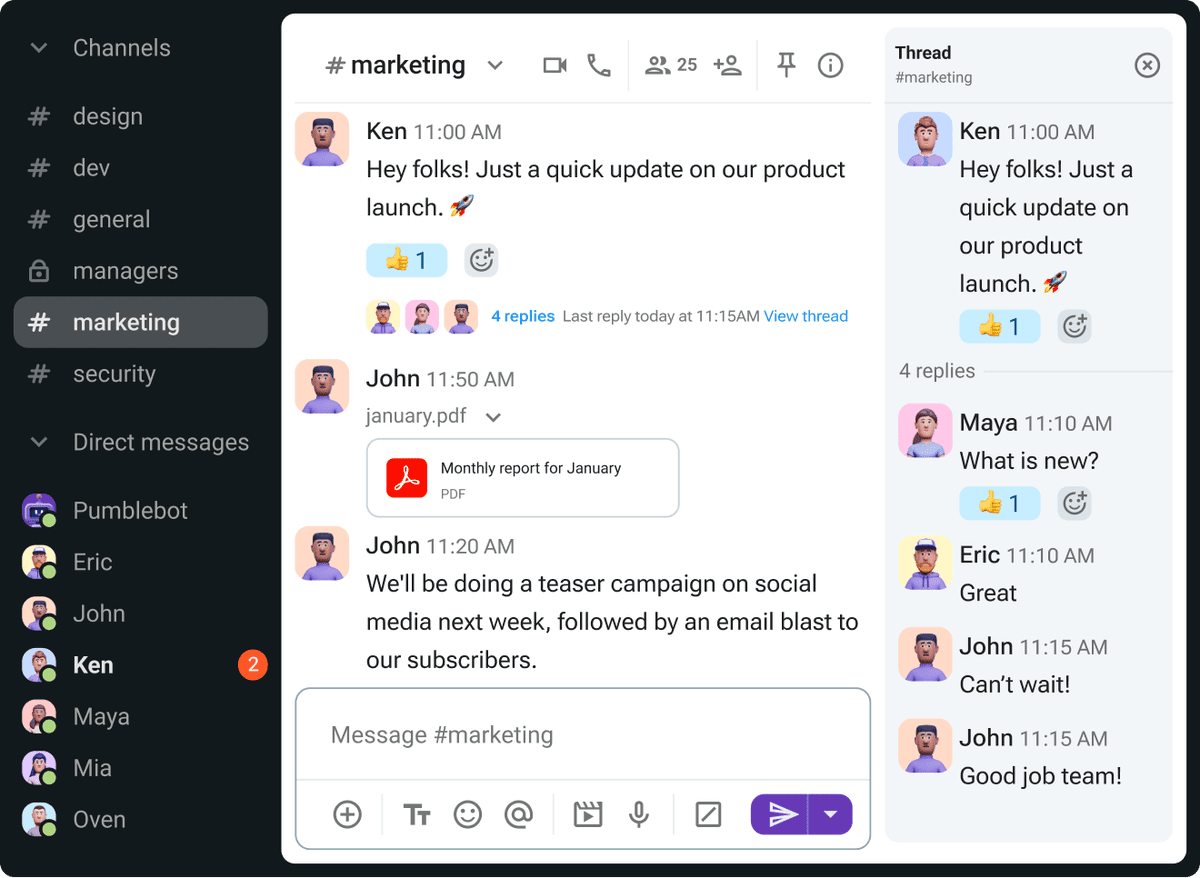The width and height of the screenshot is (1200, 878).
Task: Open the send options dropdown arrow
Action: point(830,815)
